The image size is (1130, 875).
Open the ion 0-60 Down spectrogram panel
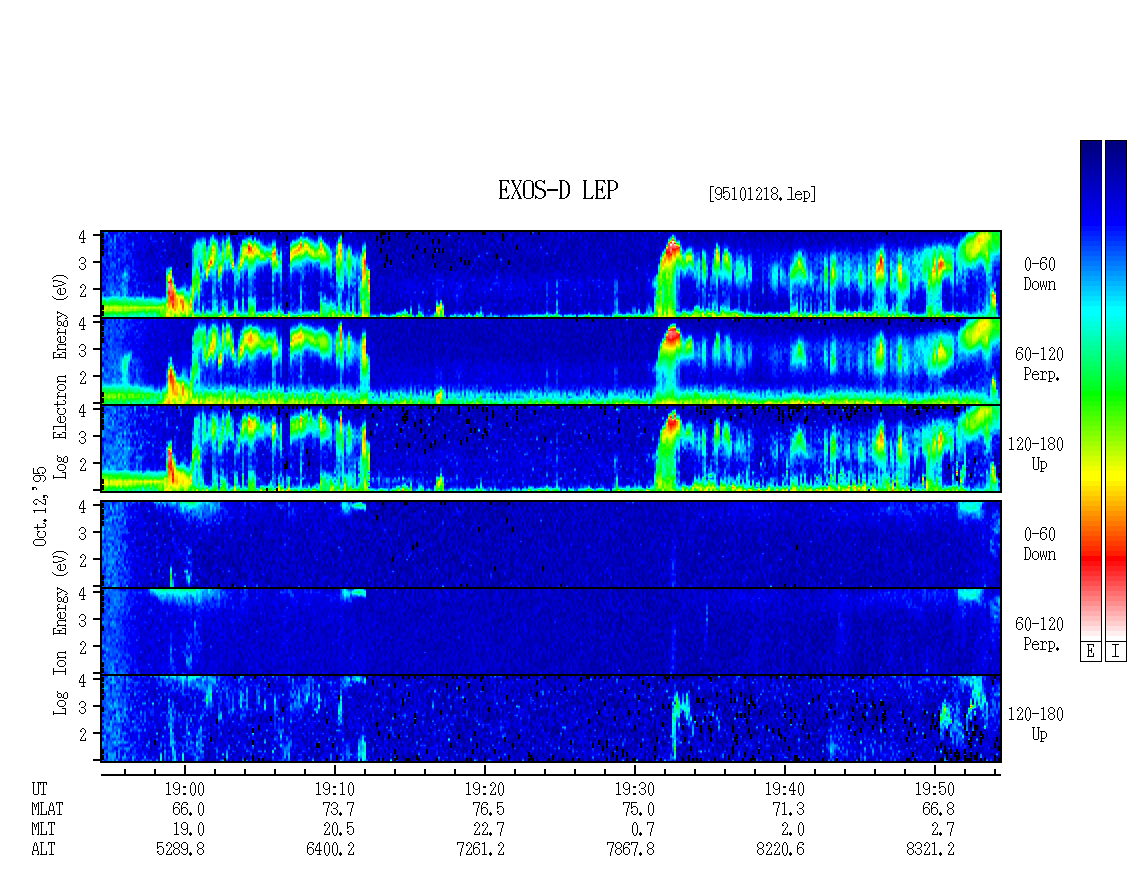point(551,544)
